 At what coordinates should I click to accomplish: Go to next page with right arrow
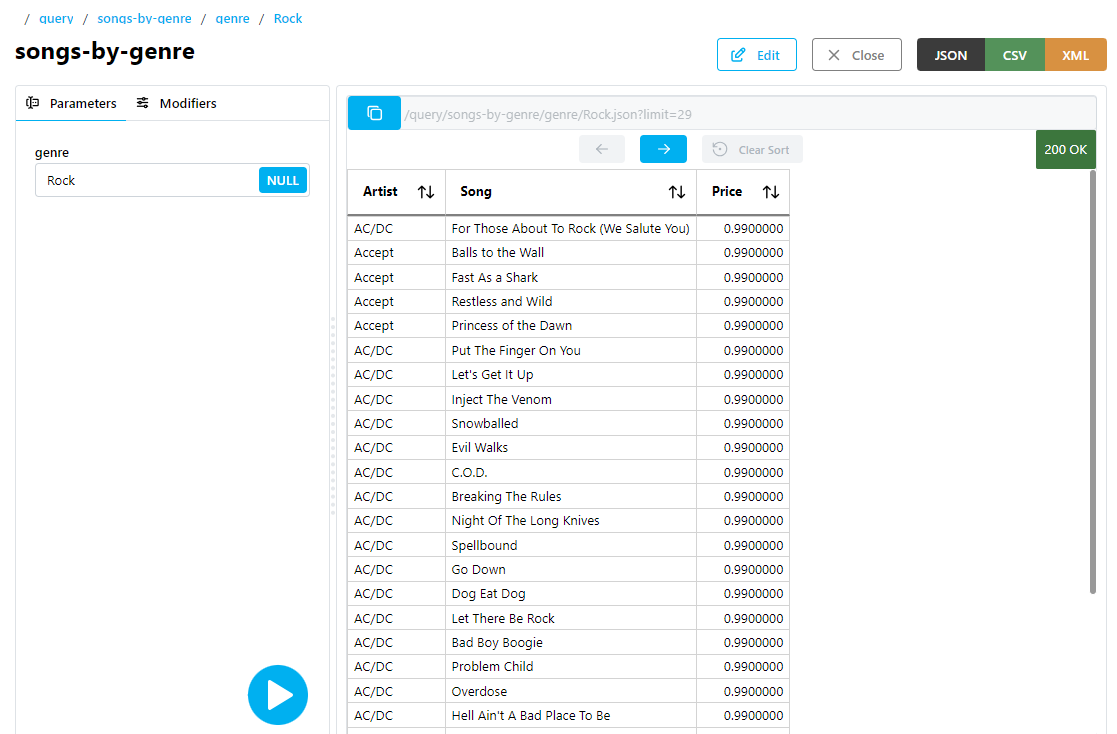coord(663,149)
